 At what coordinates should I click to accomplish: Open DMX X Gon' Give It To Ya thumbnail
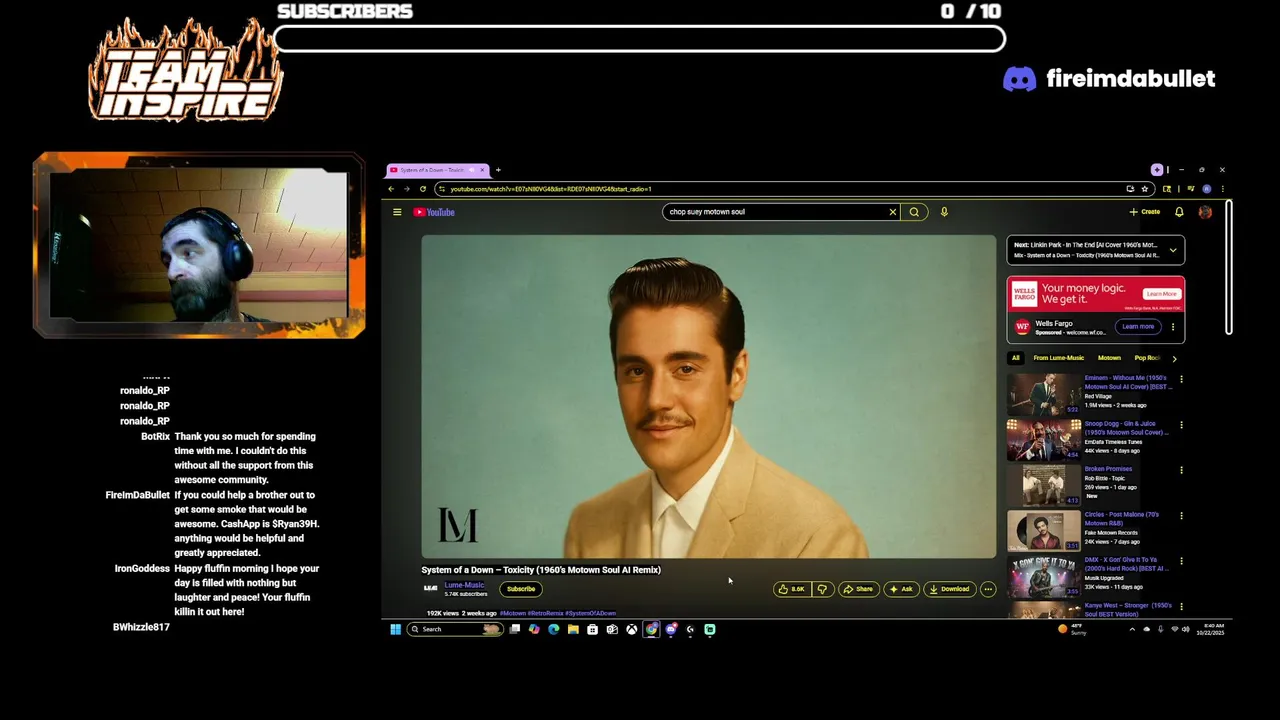(1043, 576)
